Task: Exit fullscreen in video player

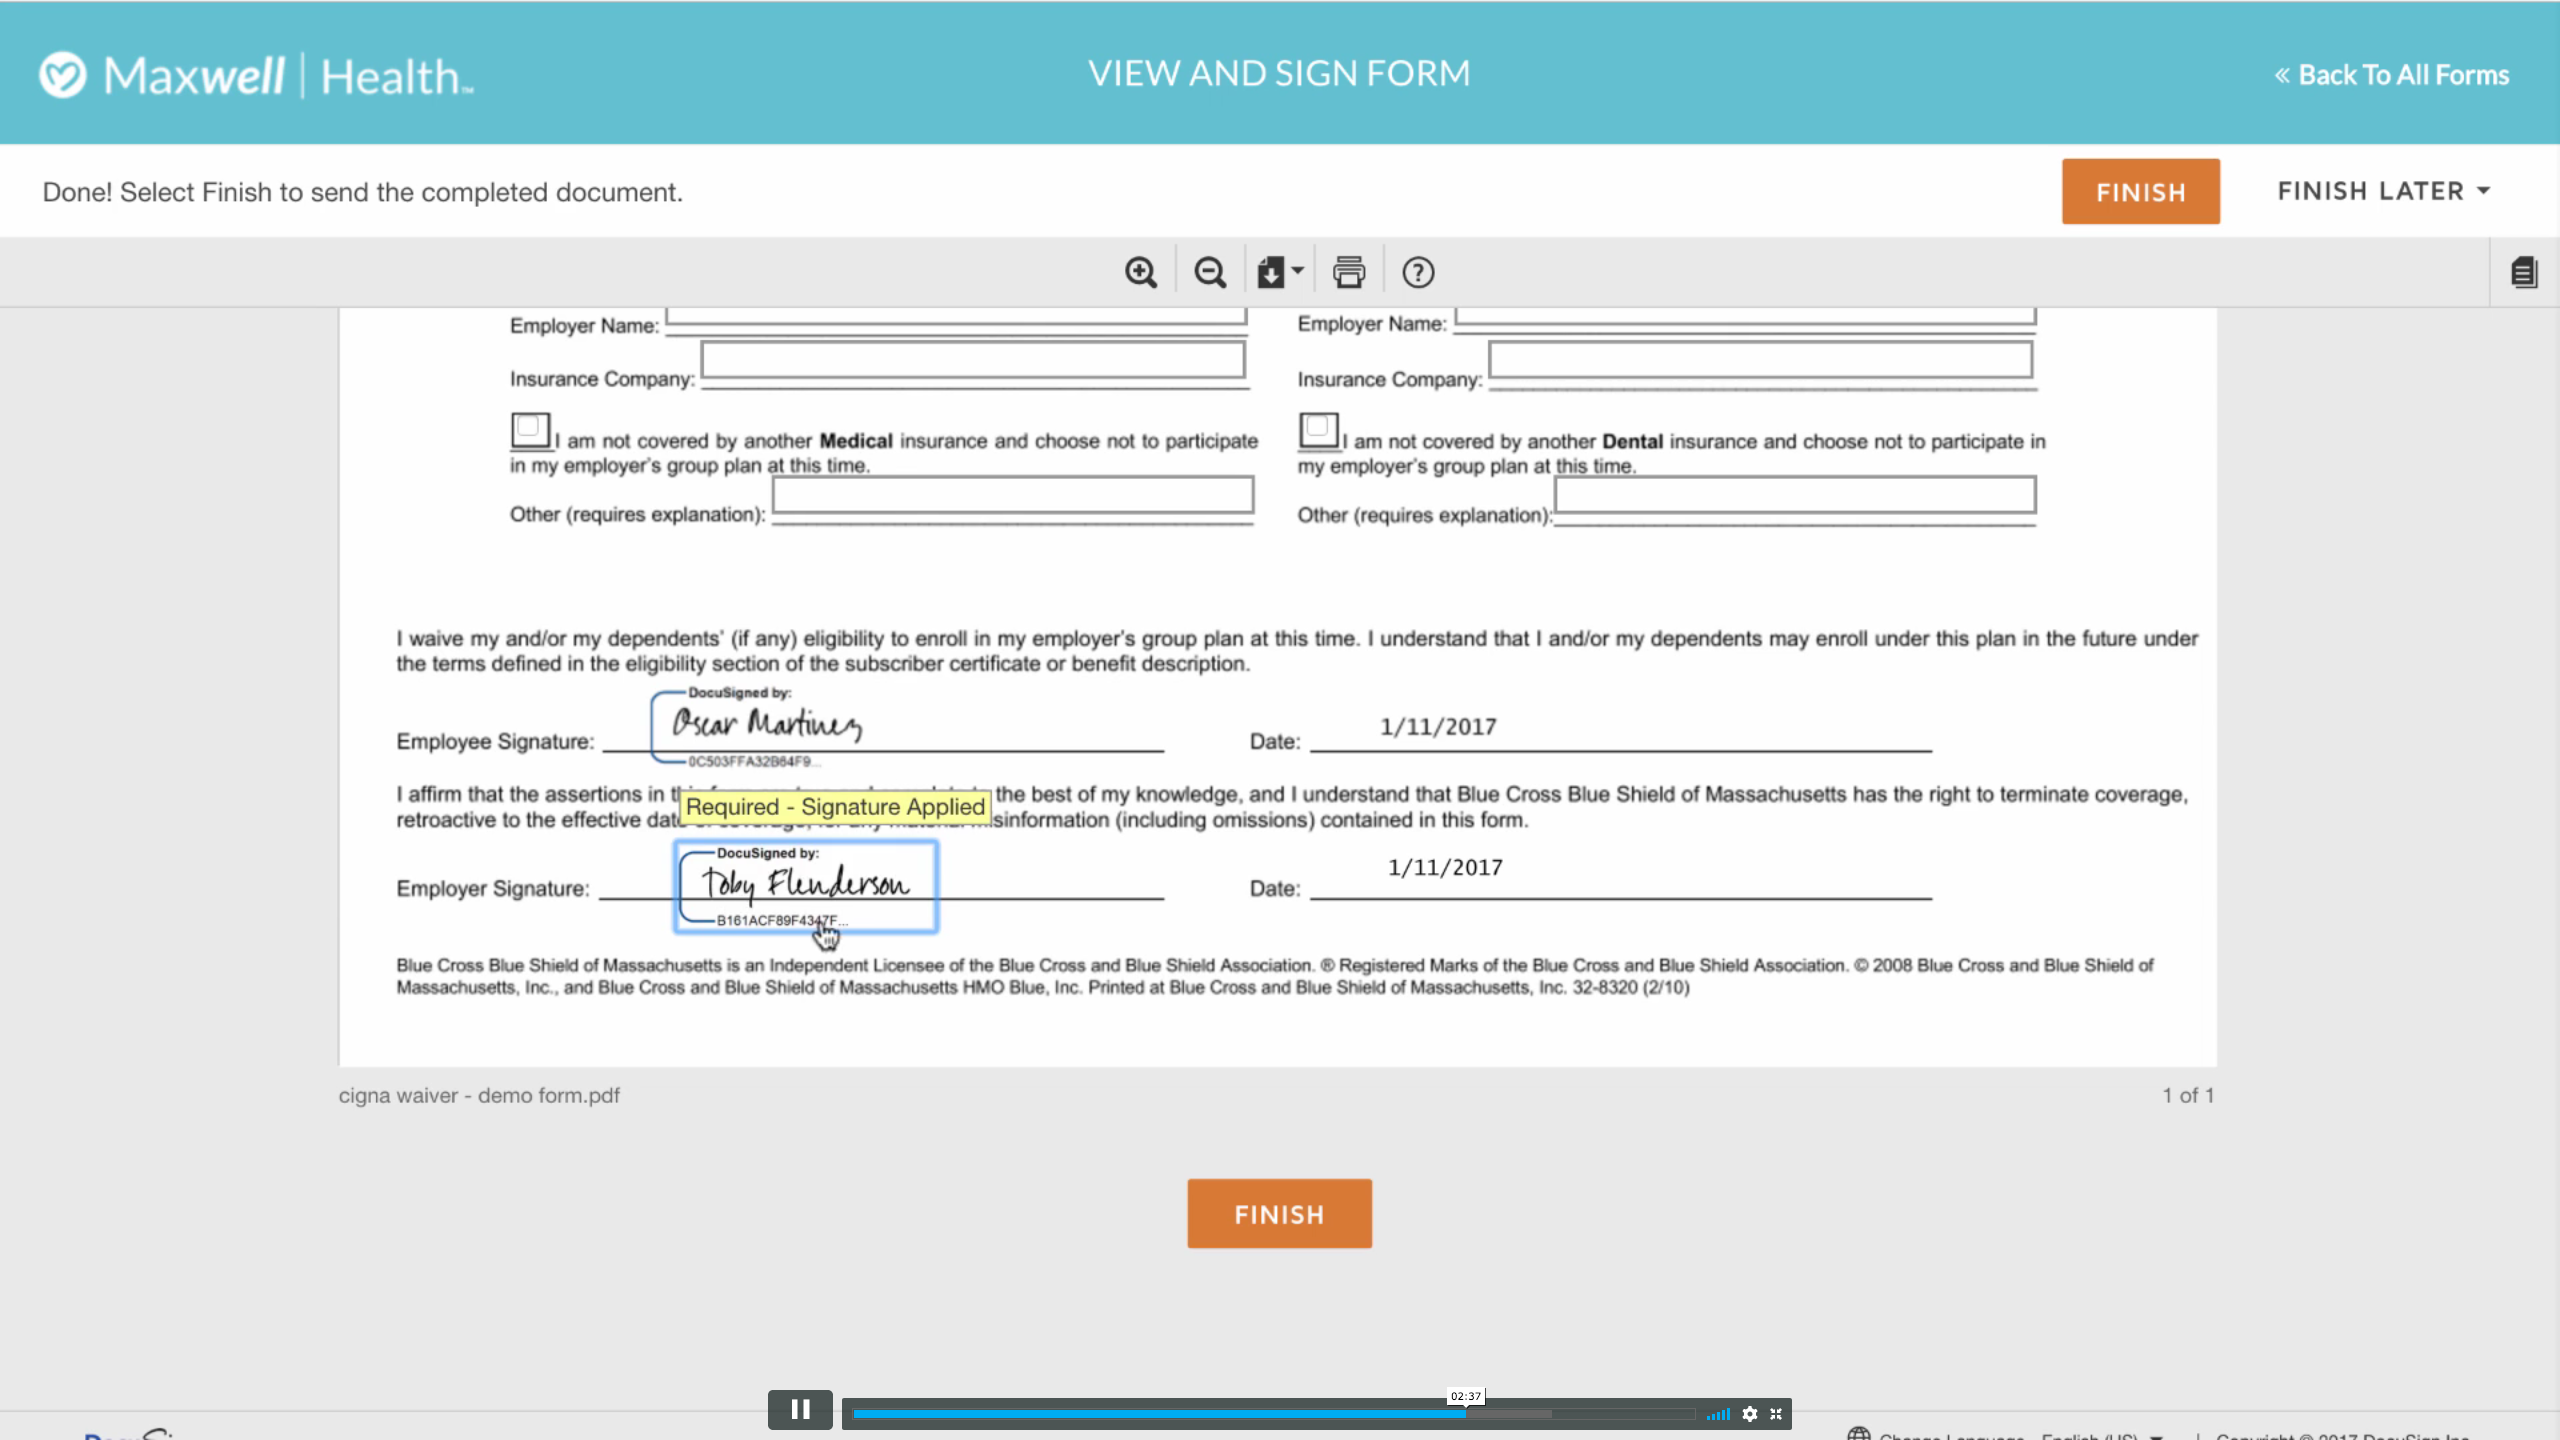Action: point(1776,1414)
